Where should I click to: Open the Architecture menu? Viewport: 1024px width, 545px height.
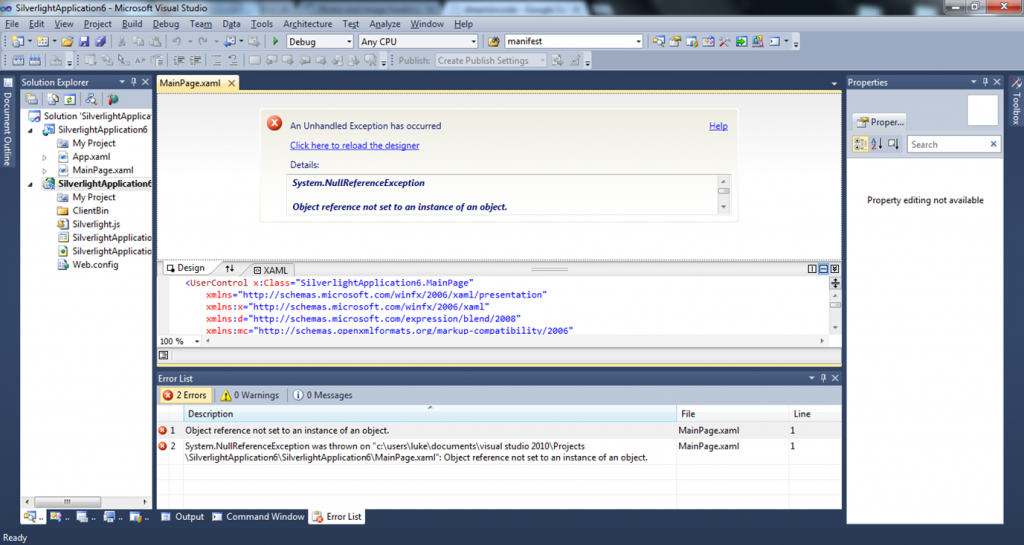coord(308,23)
